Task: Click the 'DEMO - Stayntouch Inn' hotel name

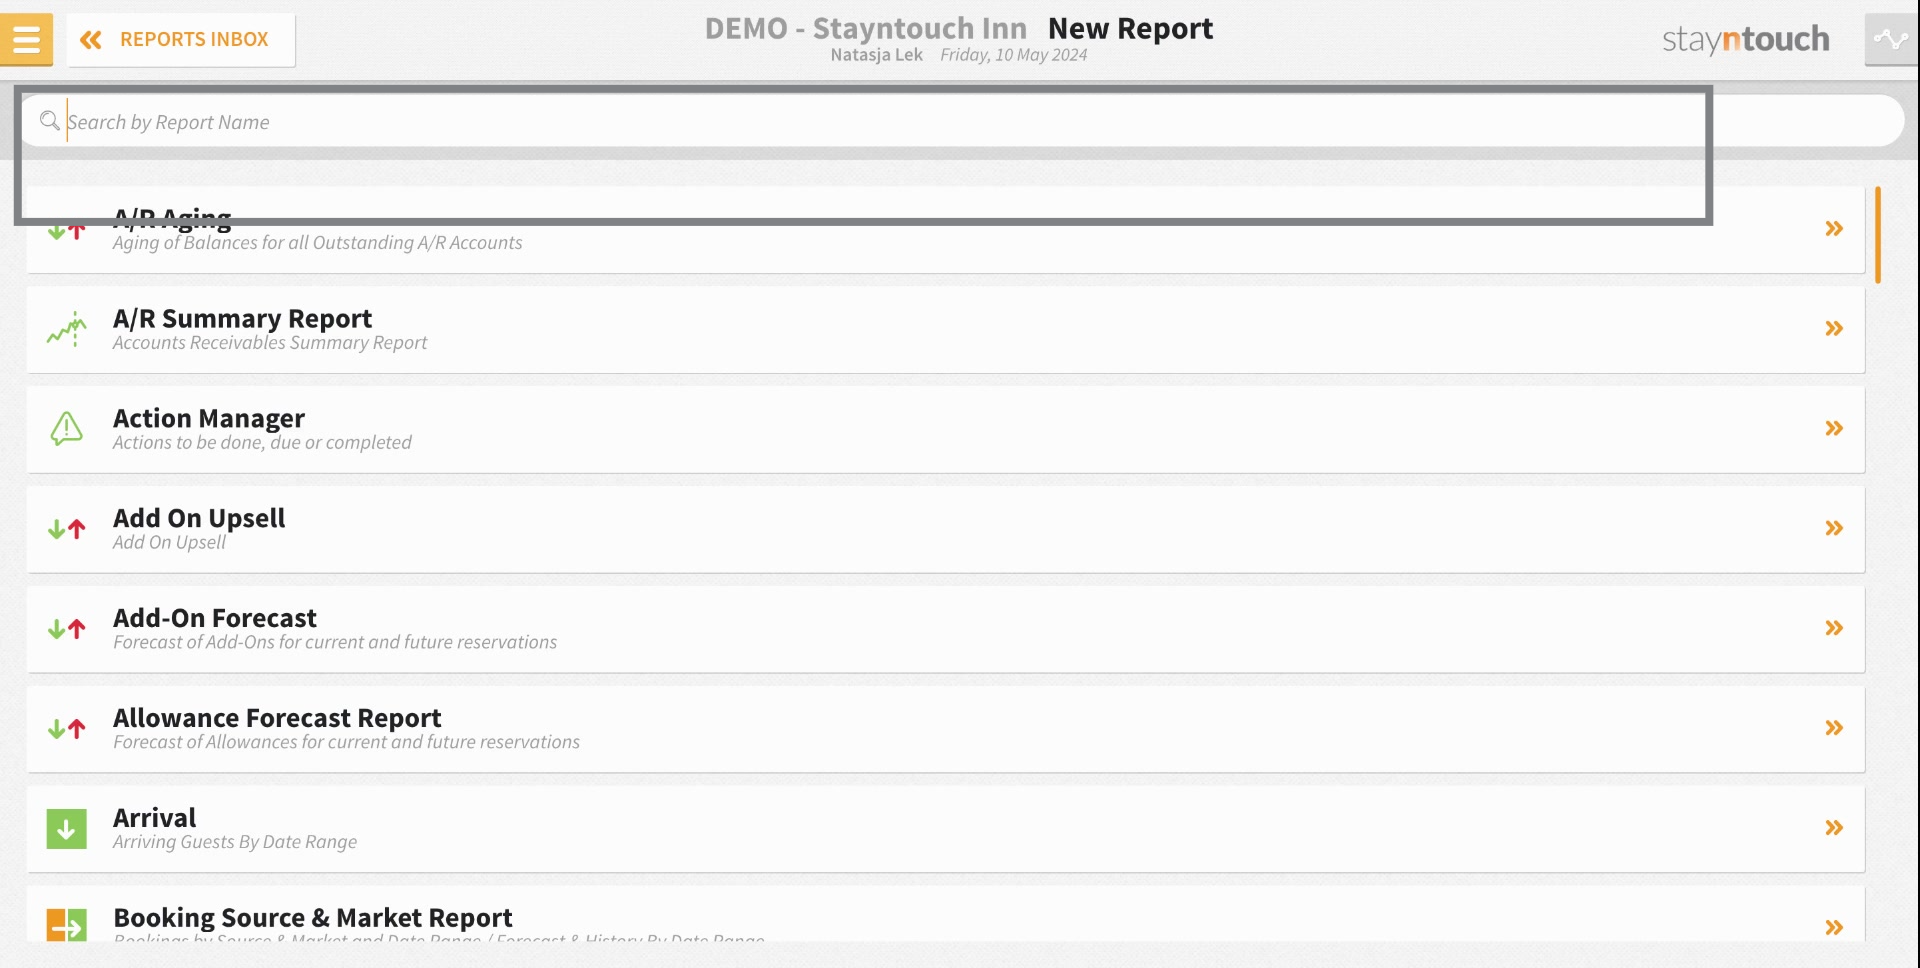Action: (866, 29)
